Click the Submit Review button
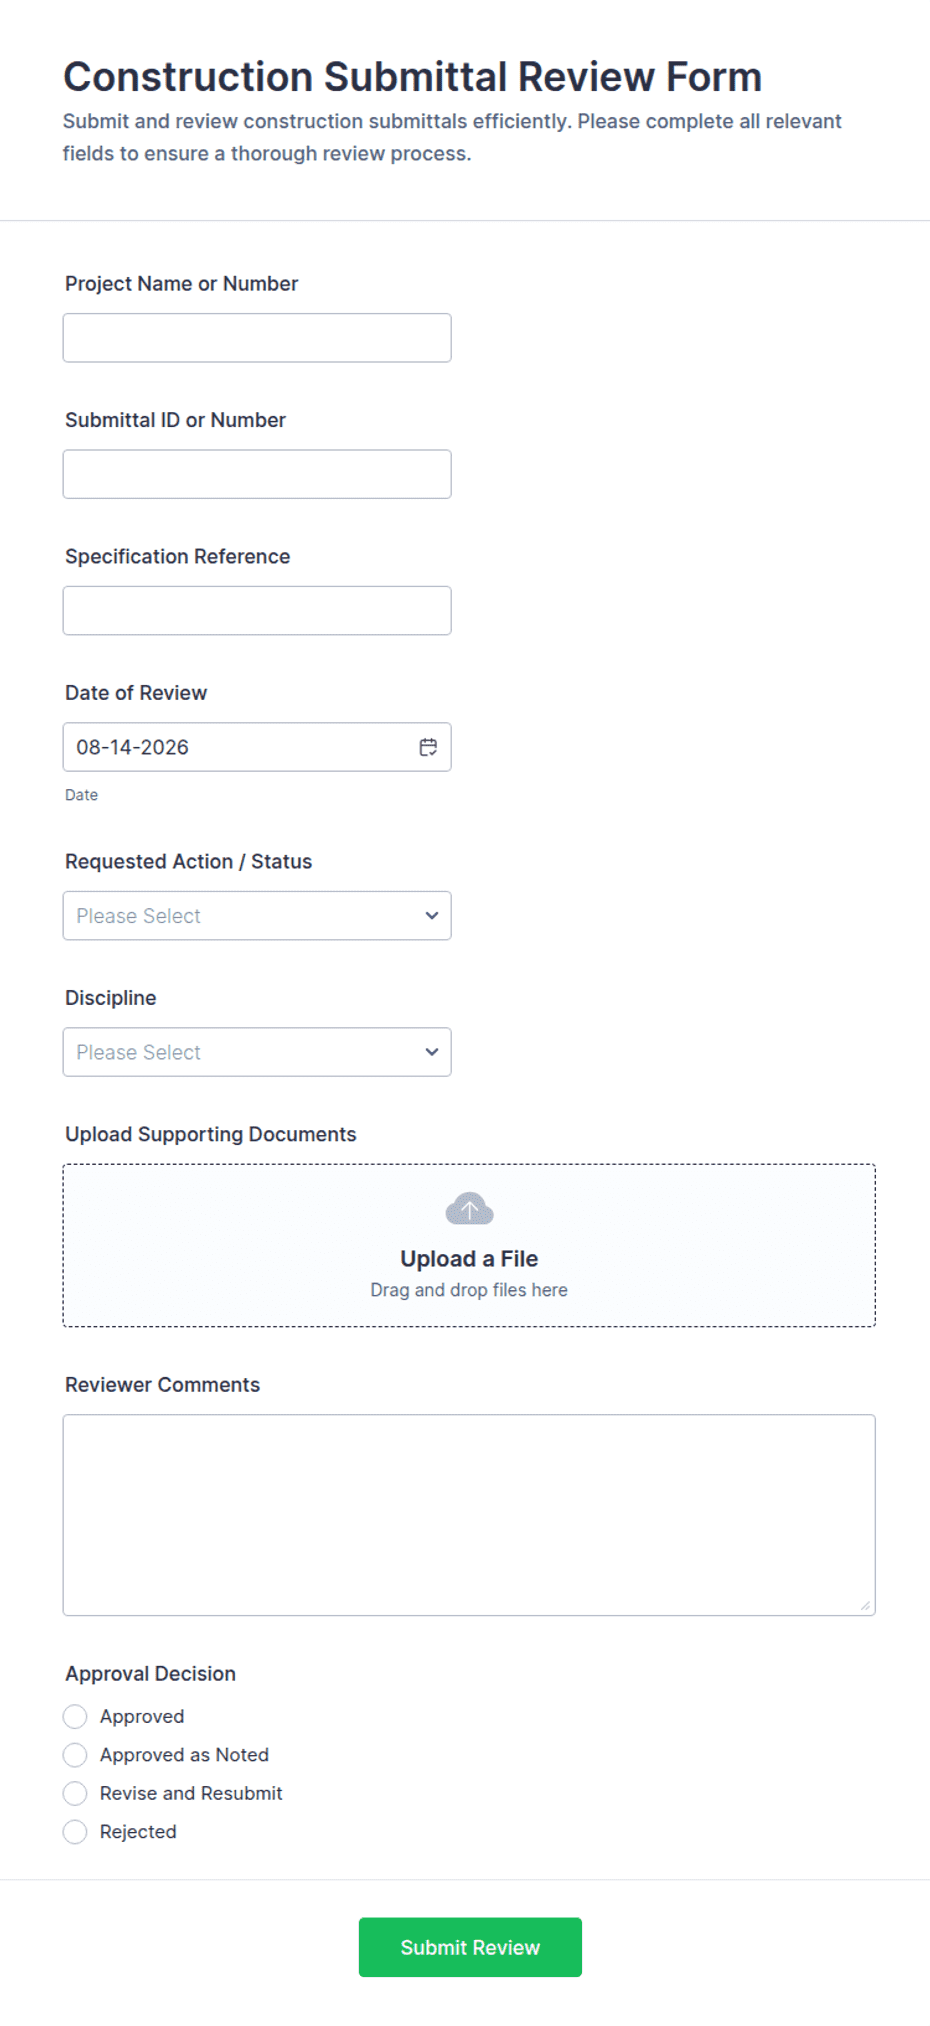The width and height of the screenshot is (930, 2026). coord(470,1947)
